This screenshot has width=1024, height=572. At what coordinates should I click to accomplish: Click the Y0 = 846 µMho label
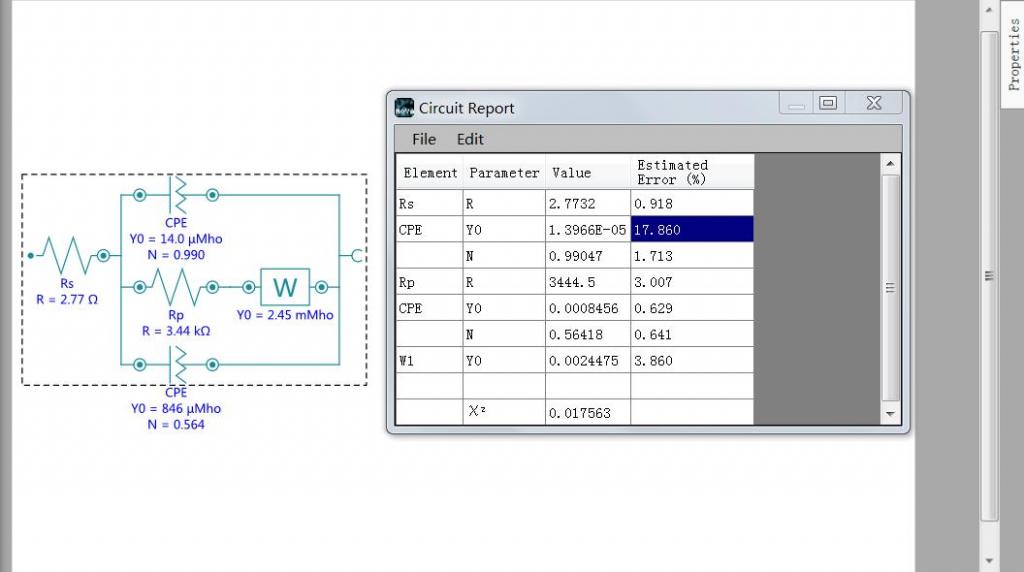176,408
